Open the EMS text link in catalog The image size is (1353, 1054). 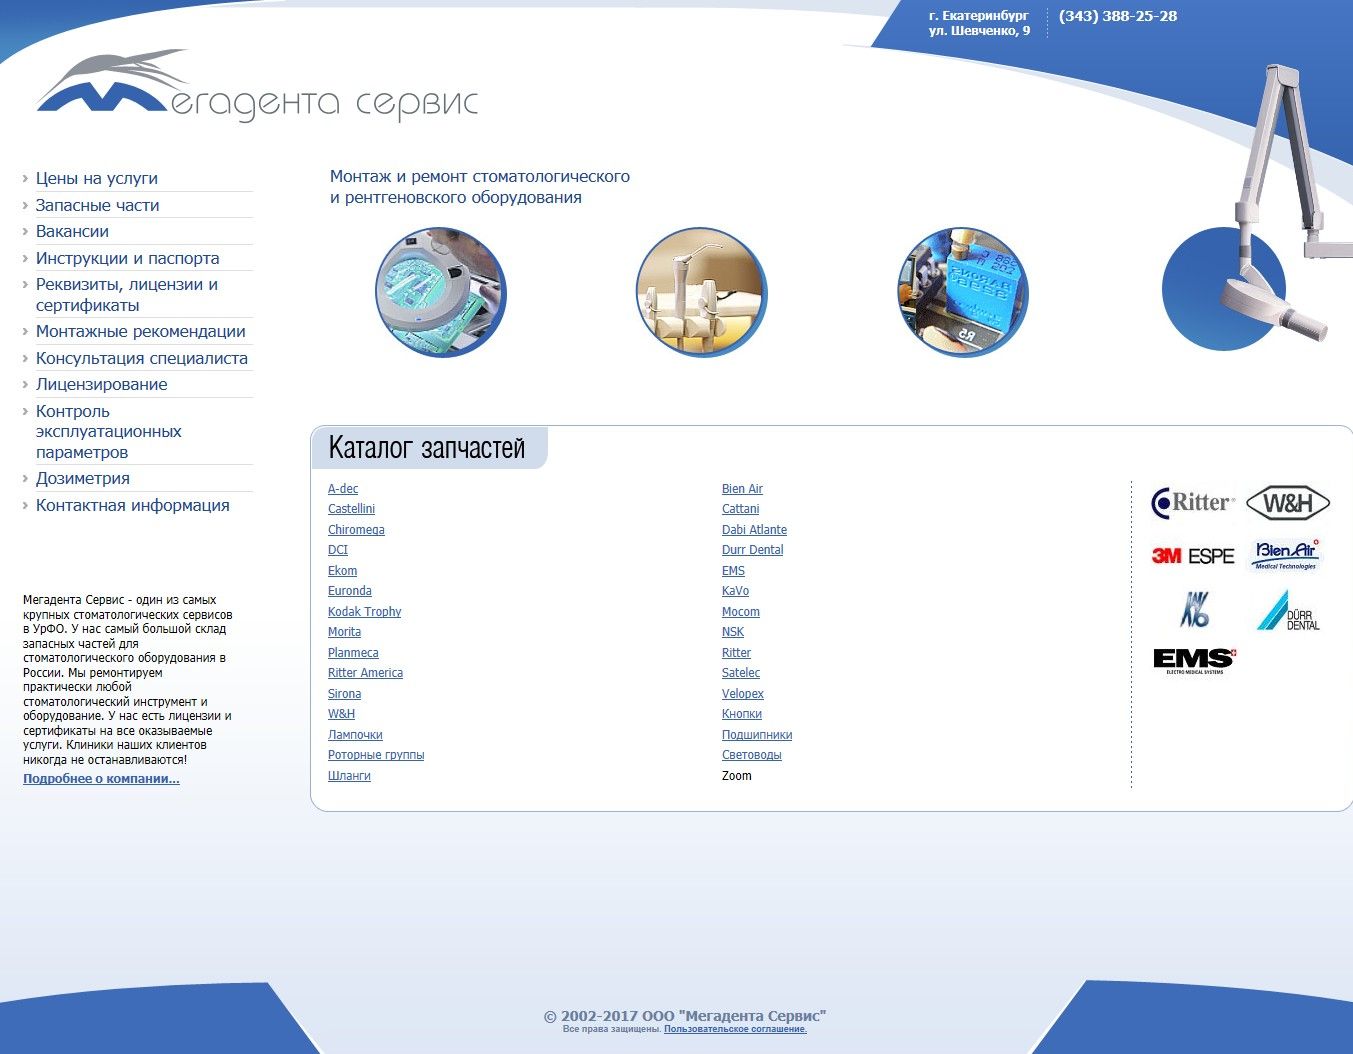733,571
